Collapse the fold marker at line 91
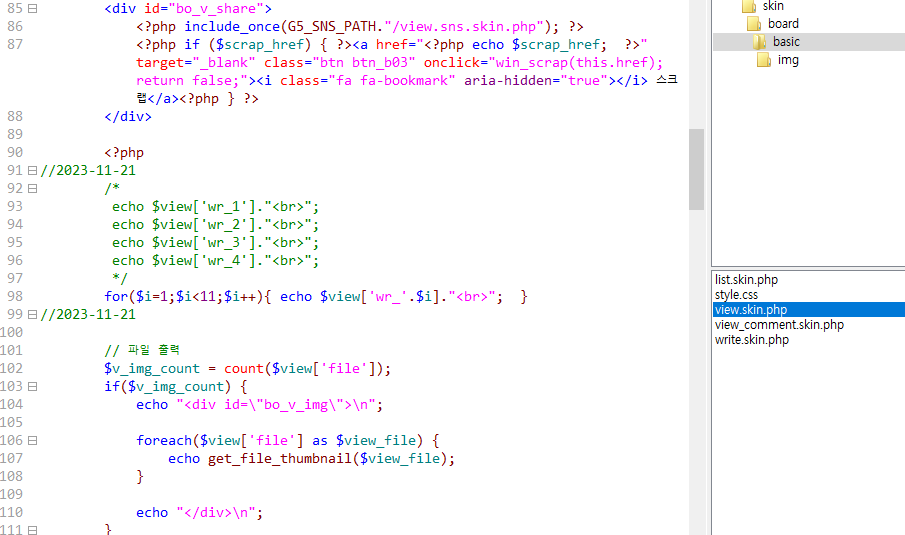This screenshot has width=905, height=535. pos(33,170)
